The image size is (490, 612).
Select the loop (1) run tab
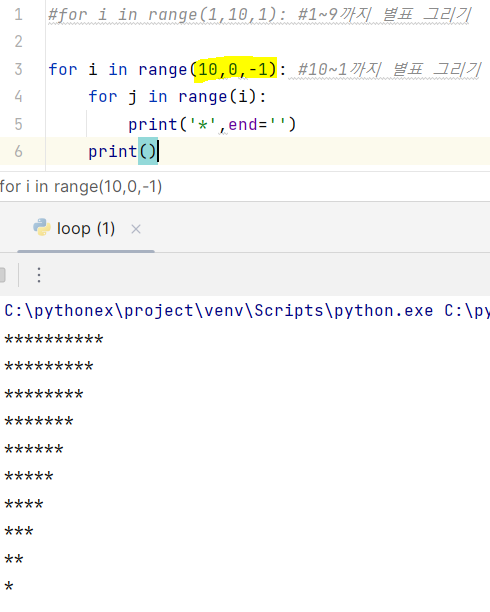[x=86, y=228]
